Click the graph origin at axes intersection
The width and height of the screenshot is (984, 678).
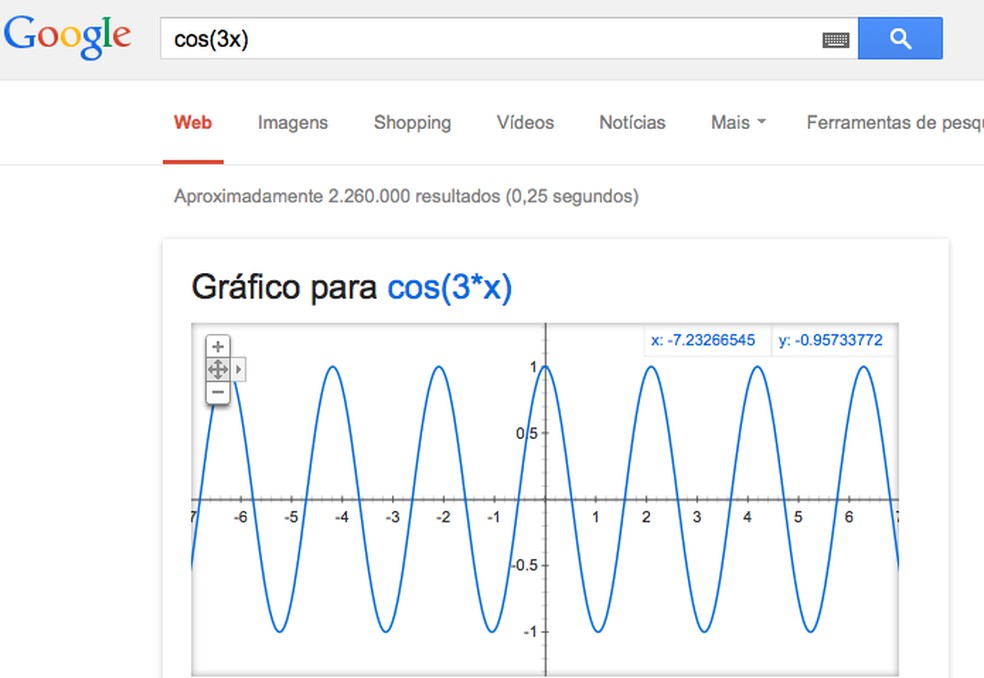pyautogui.click(x=545, y=499)
